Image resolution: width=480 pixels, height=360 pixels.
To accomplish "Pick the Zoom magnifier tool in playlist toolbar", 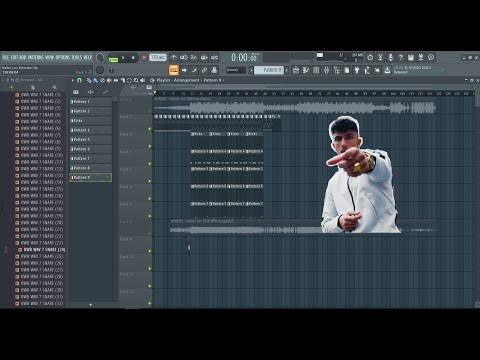I will click(x=136, y=80).
